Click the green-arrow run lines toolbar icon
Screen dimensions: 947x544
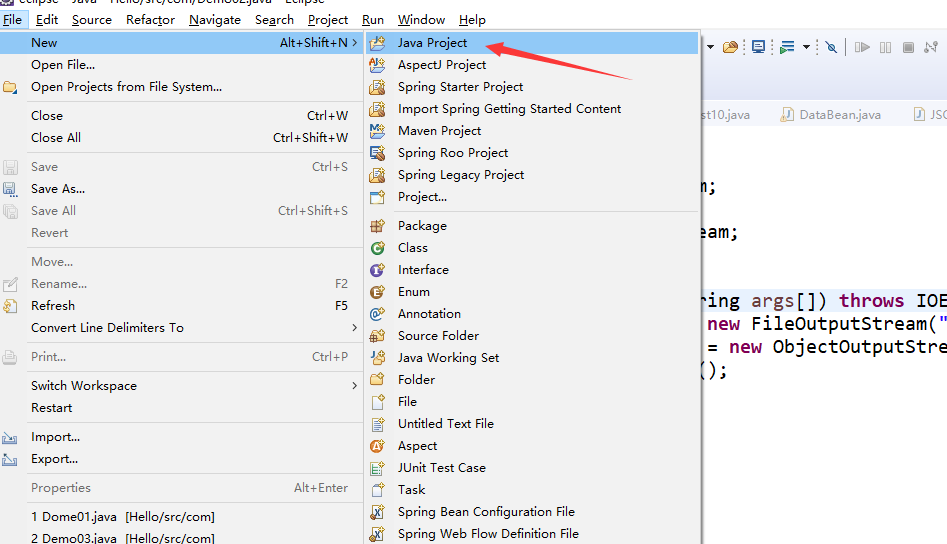click(x=787, y=47)
